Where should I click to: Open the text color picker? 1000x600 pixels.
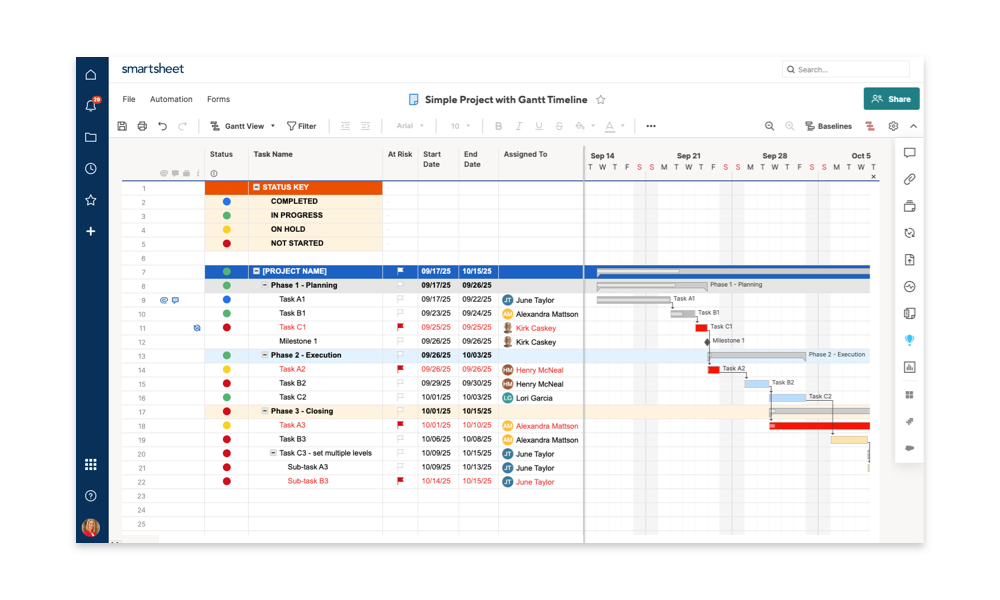pos(614,126)
